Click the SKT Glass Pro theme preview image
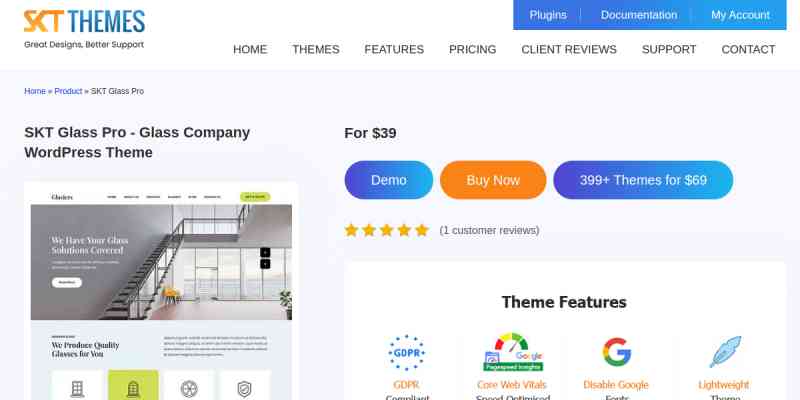Screen dimensions: 800x400 coord(161,291)
